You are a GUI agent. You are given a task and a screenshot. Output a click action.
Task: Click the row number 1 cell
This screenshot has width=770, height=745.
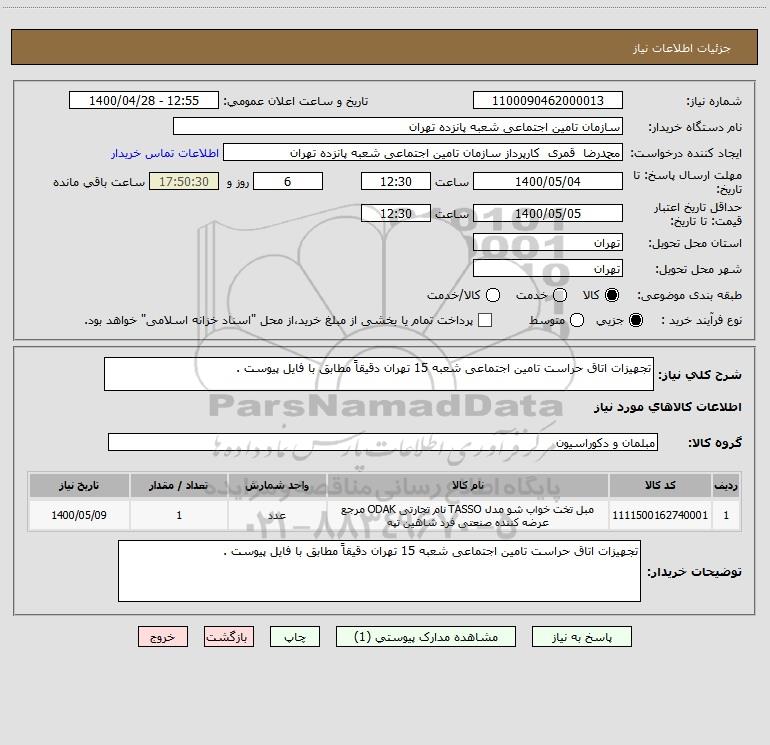coord(726,515)
